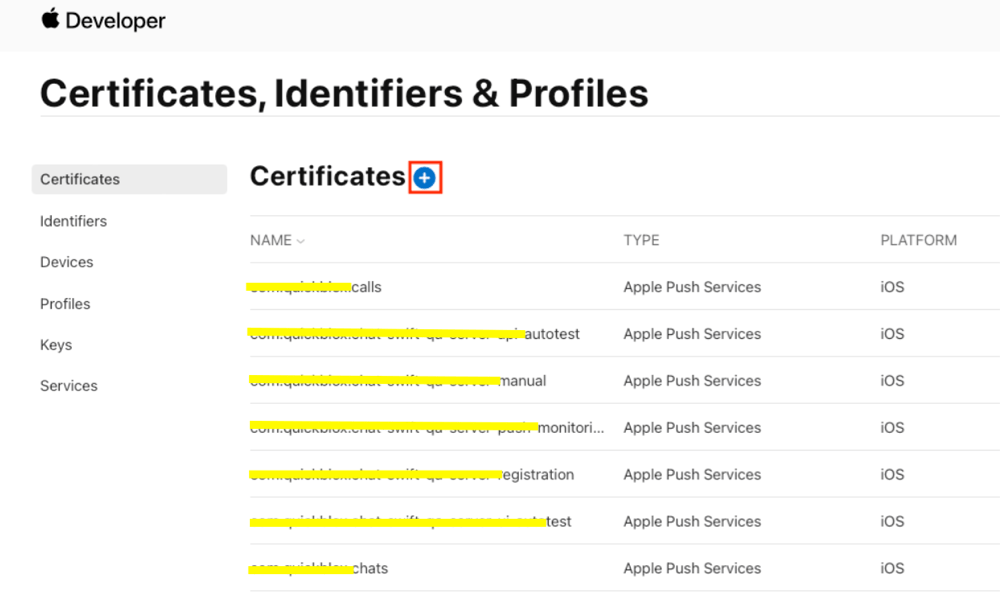The width and height of the screenshot is (1000, 600).
Task: Click the blue plus add-certificate icon
Action: coord(425,178)
